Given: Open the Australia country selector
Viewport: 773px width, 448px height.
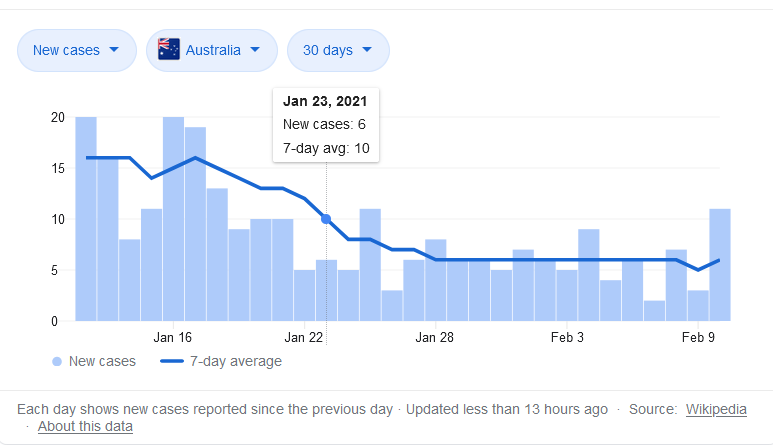Looking at the screenshot, I should click(211, 50).
